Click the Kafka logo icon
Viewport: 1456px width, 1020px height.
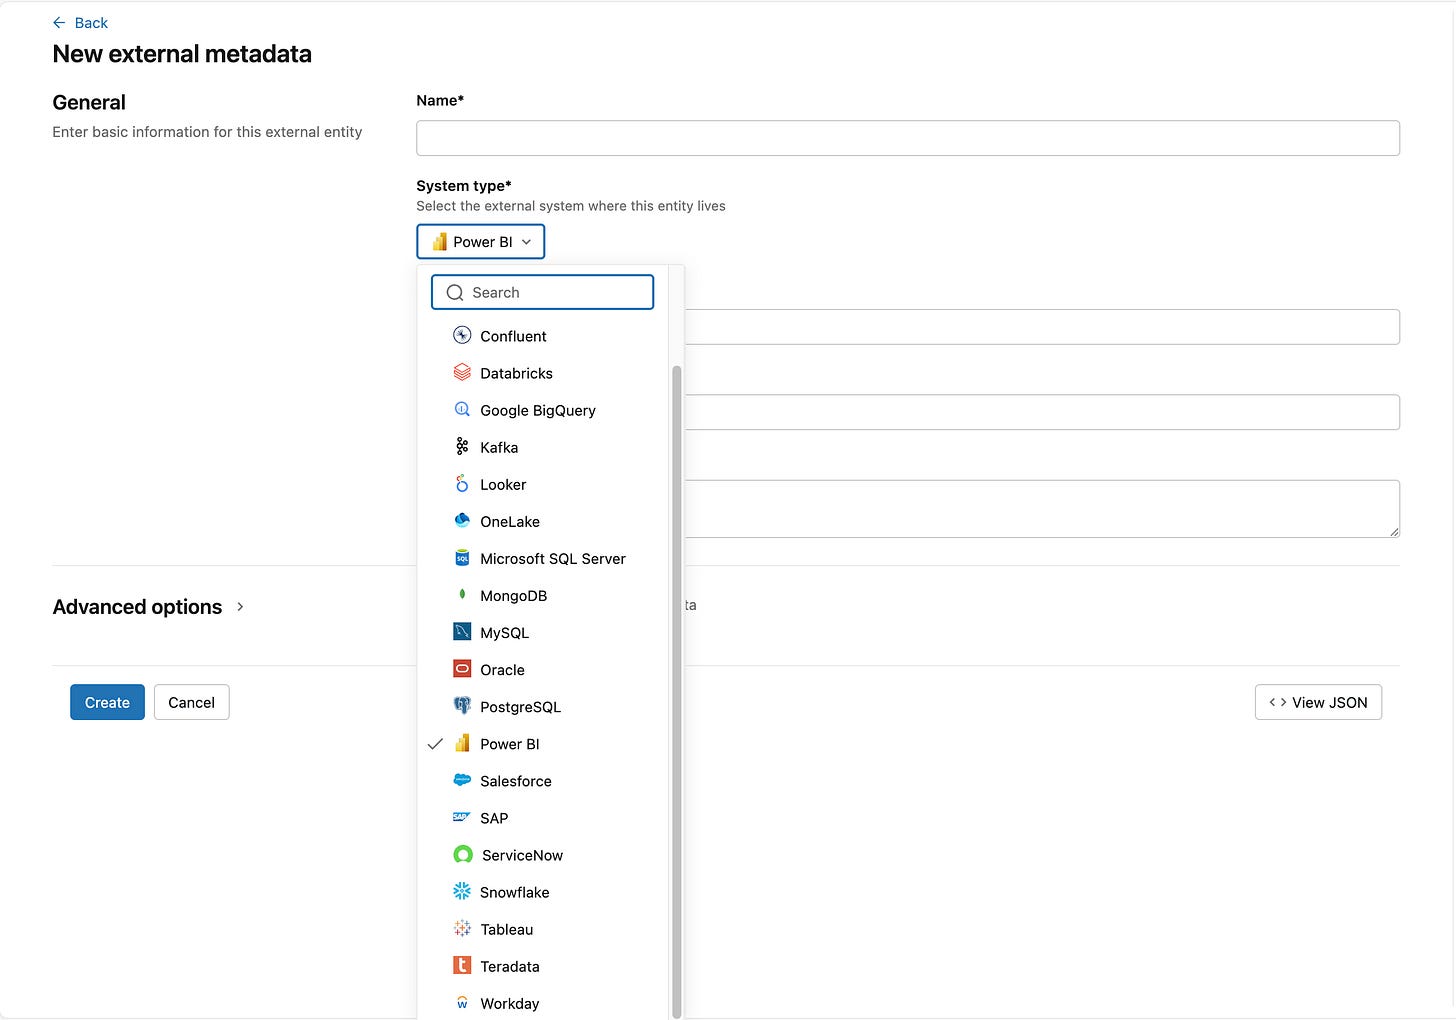[462, 447]
